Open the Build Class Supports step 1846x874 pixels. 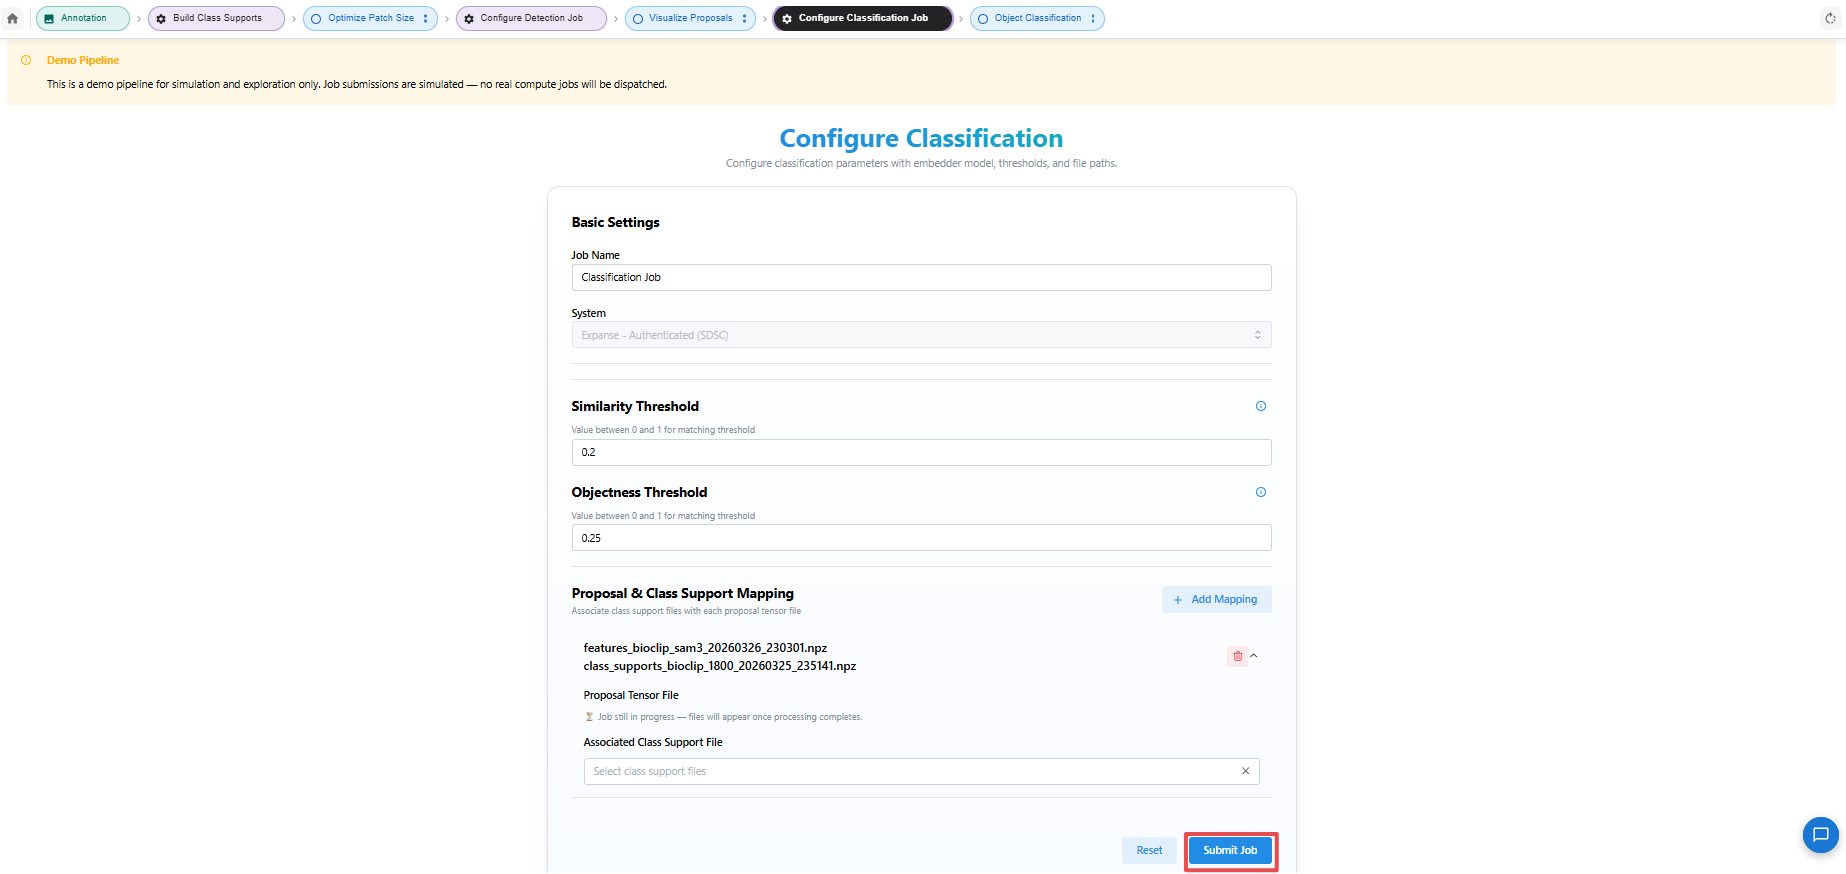tap(216, 18)
